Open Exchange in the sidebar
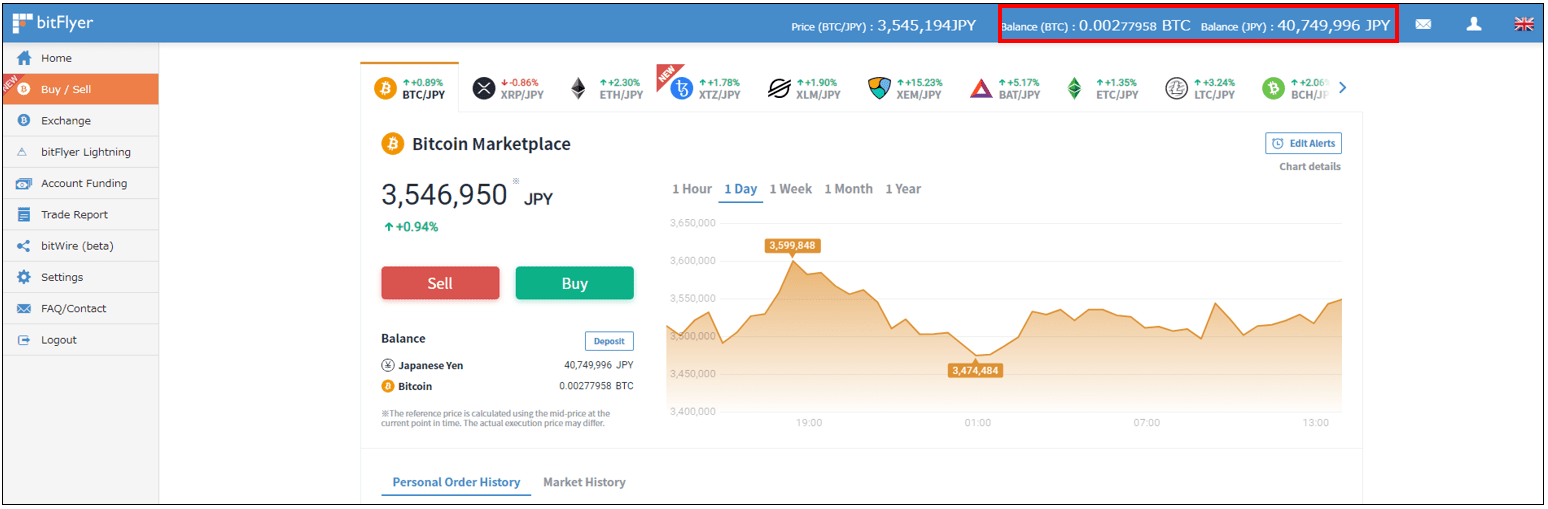This screenshot has height=509, width=1548. [80, 121]
